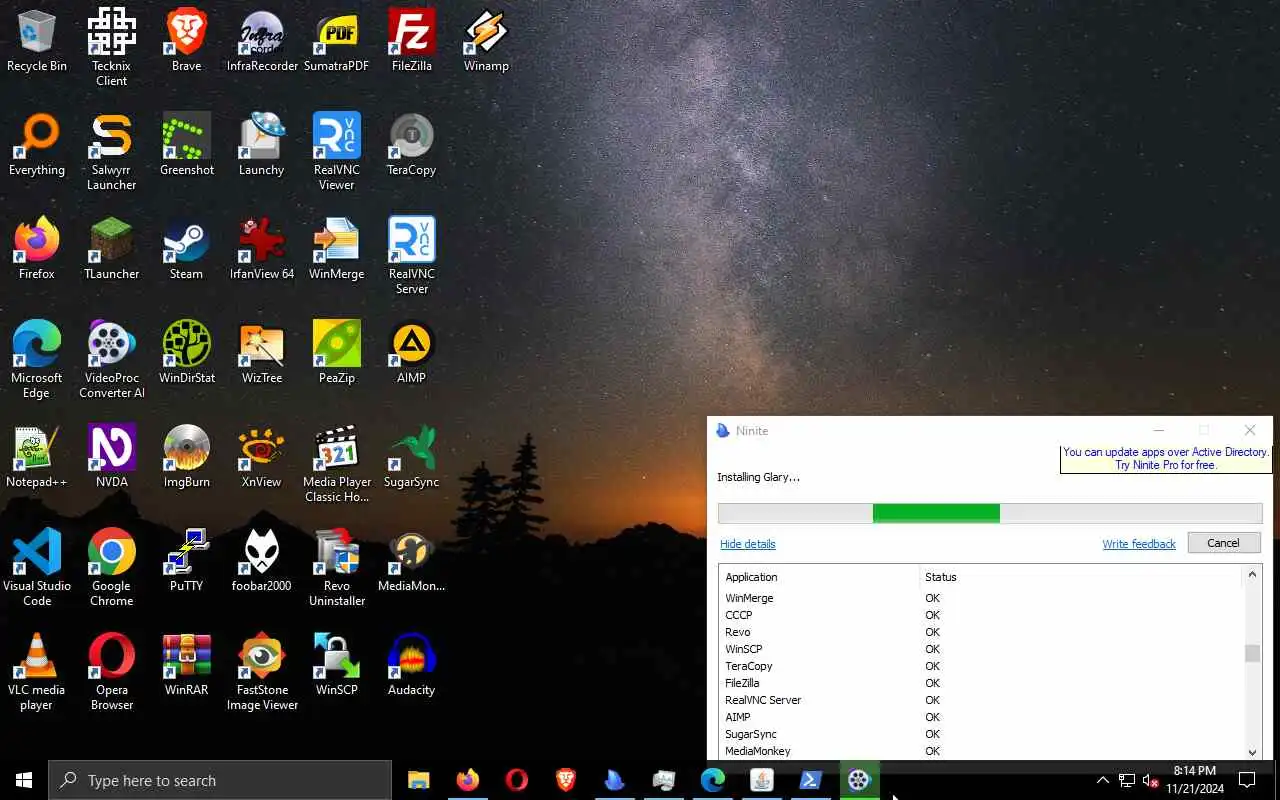Sort by the Application column header
1280x800 pixels.
(819, 577)
